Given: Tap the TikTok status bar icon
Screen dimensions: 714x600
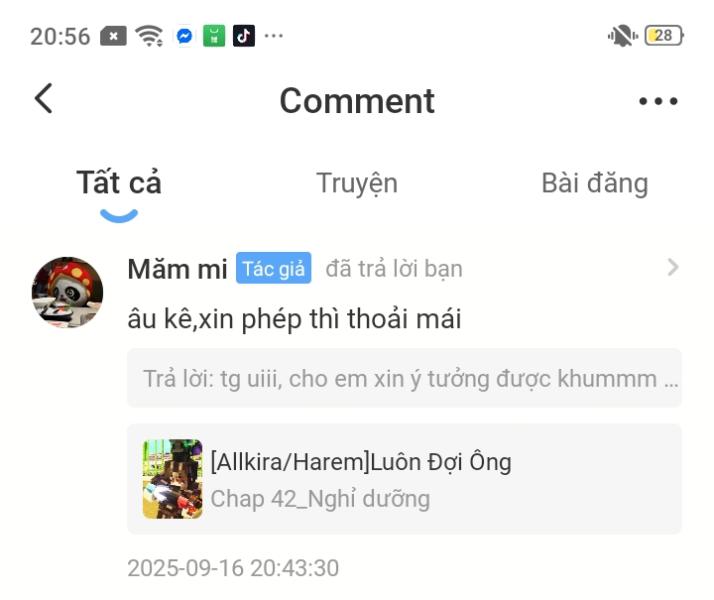Looking at the screenshot, I should click(x=244, y=36).
